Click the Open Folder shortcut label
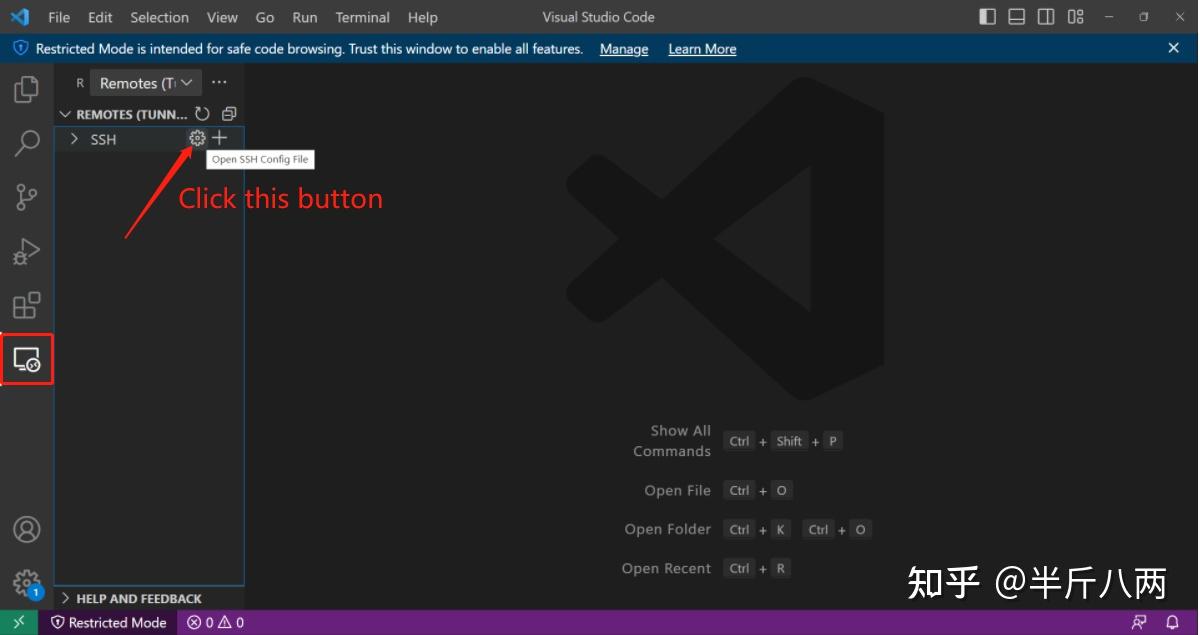This screenshot has height=635, width=1200. (x=668, y=529)
